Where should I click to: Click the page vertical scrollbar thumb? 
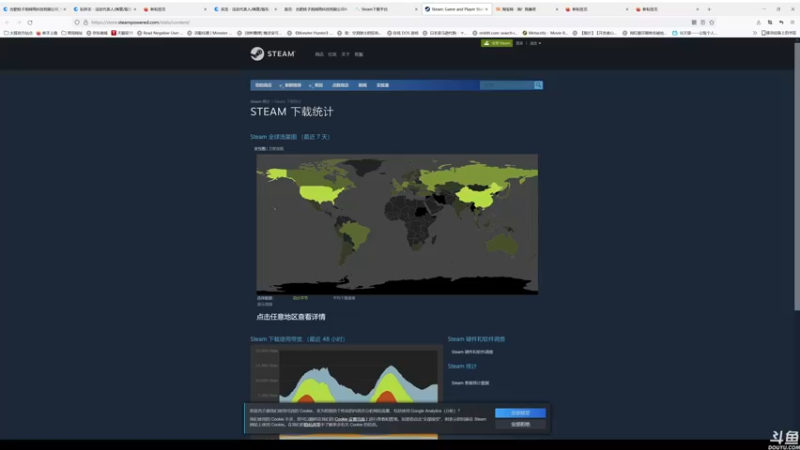click(796, 176)
